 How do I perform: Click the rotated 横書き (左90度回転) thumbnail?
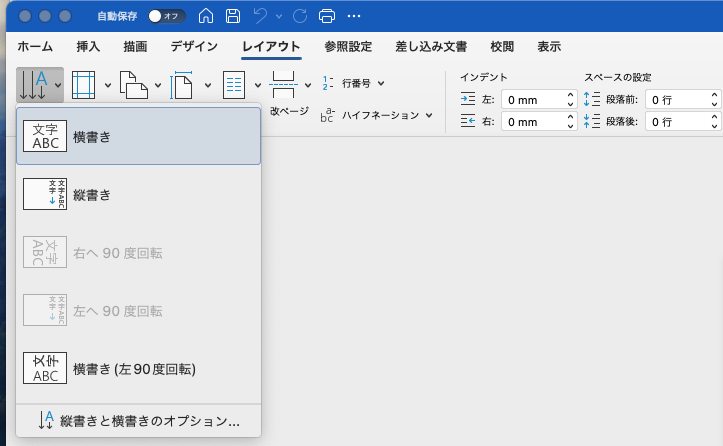45,368
